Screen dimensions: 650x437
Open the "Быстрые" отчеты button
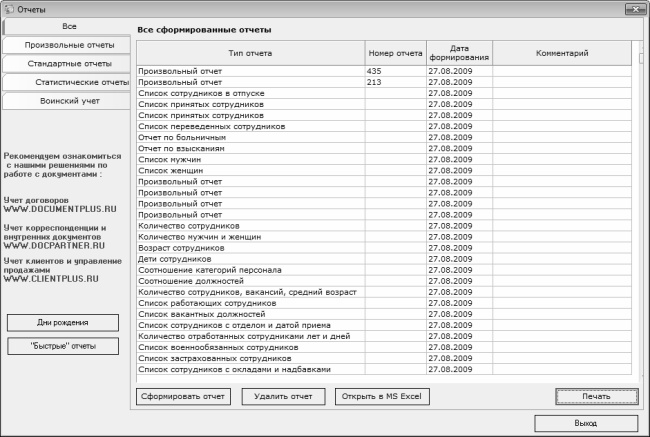coord(62,346)
